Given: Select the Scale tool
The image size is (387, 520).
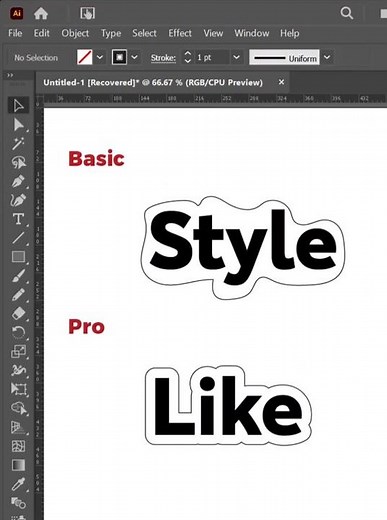Looking at the screenshot, I should [x=18, y=351].
